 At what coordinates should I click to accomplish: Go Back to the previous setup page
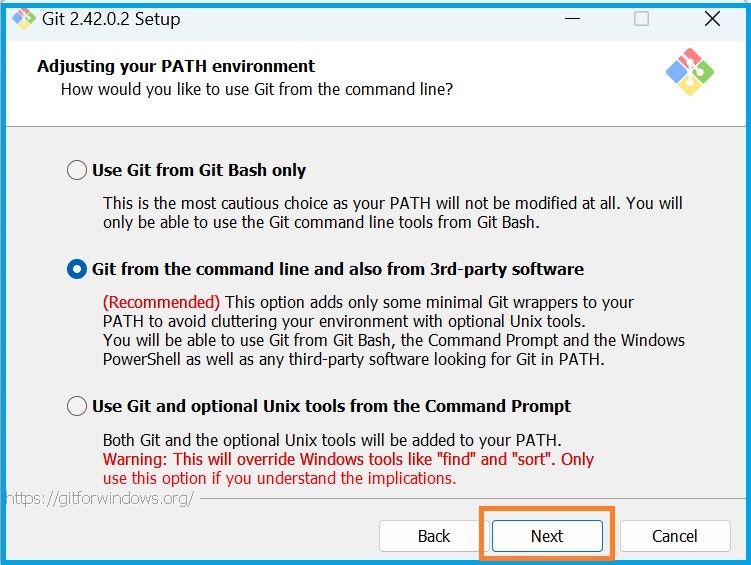(434, 536)
